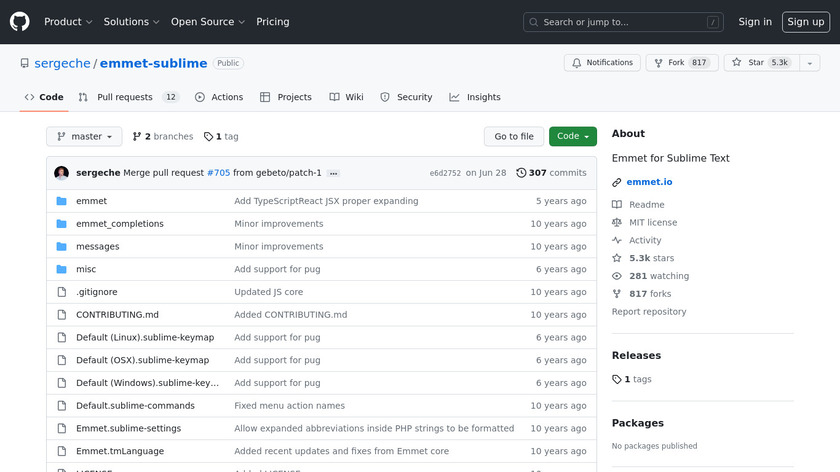Viewport: 840px width, 472px height.
Task: Open the master branch dropdown
Action: (x=84, y=136)
